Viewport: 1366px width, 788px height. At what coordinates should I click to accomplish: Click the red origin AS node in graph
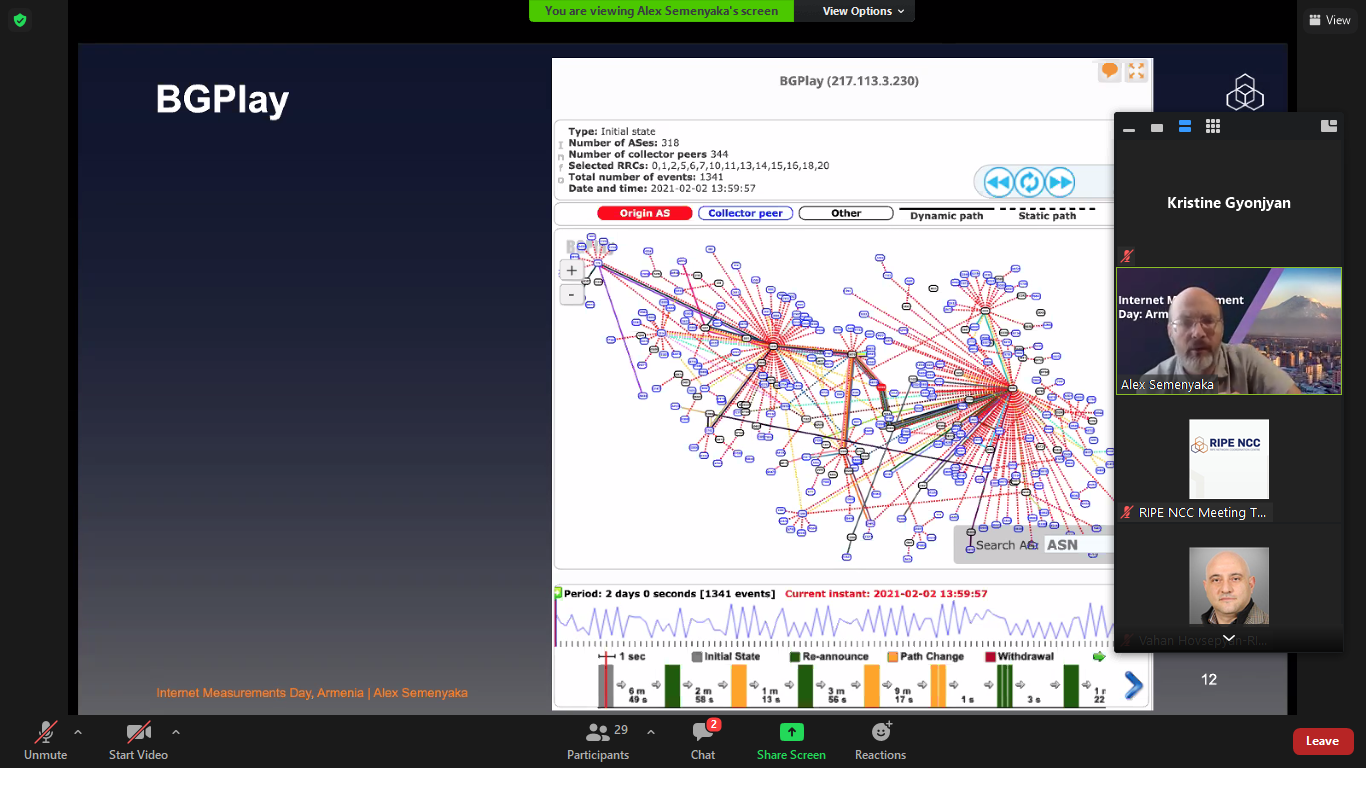(x=881, y=387)
